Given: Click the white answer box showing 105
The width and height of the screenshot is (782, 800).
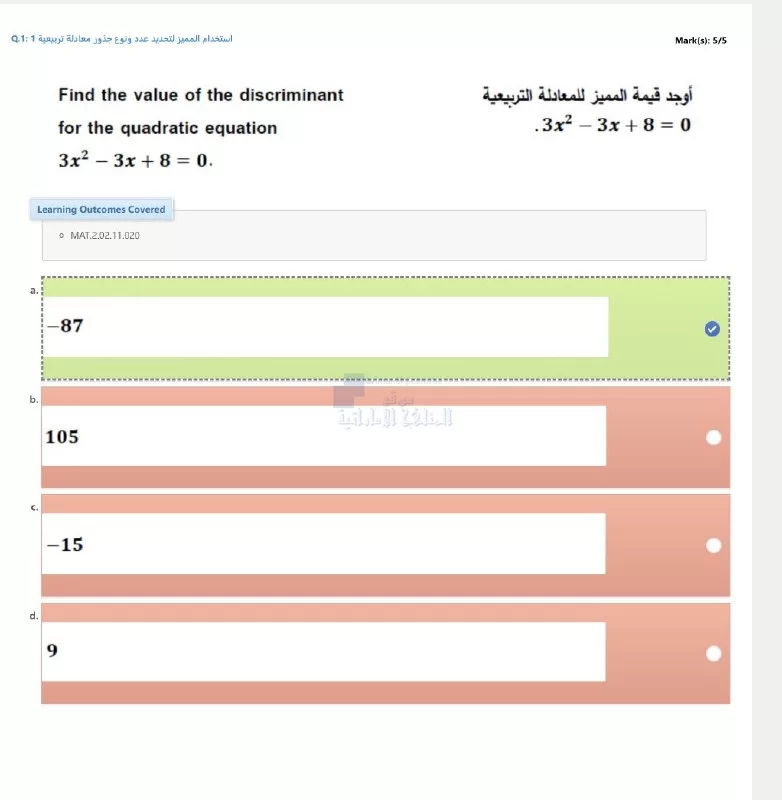Looking at the screenshot, I should click(x=324, y=436).
